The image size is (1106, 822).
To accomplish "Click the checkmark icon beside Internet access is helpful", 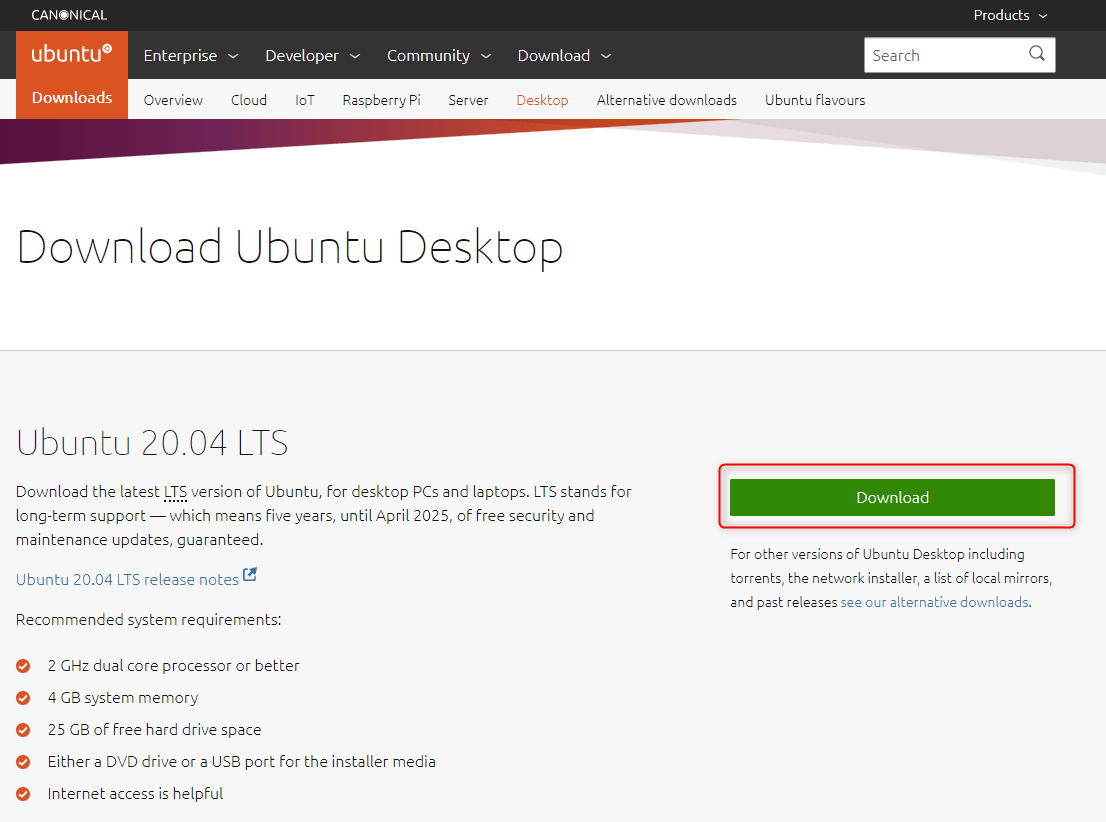I will click(x=23, y=793).
